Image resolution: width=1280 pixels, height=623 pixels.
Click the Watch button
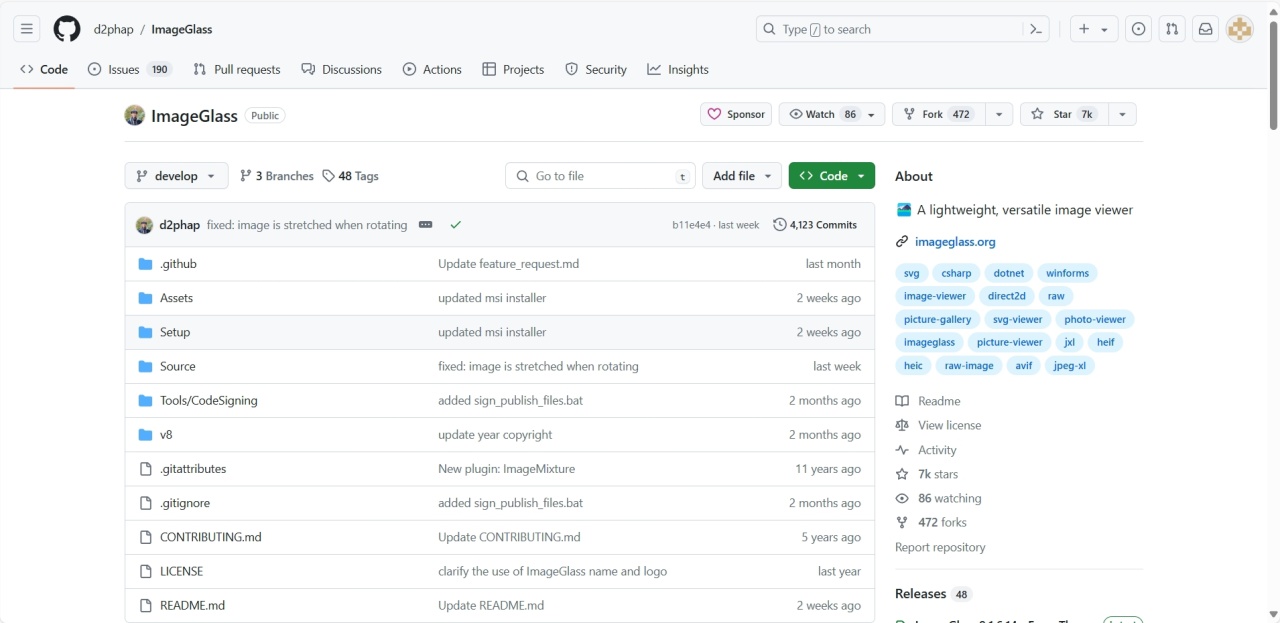[831, 115]
